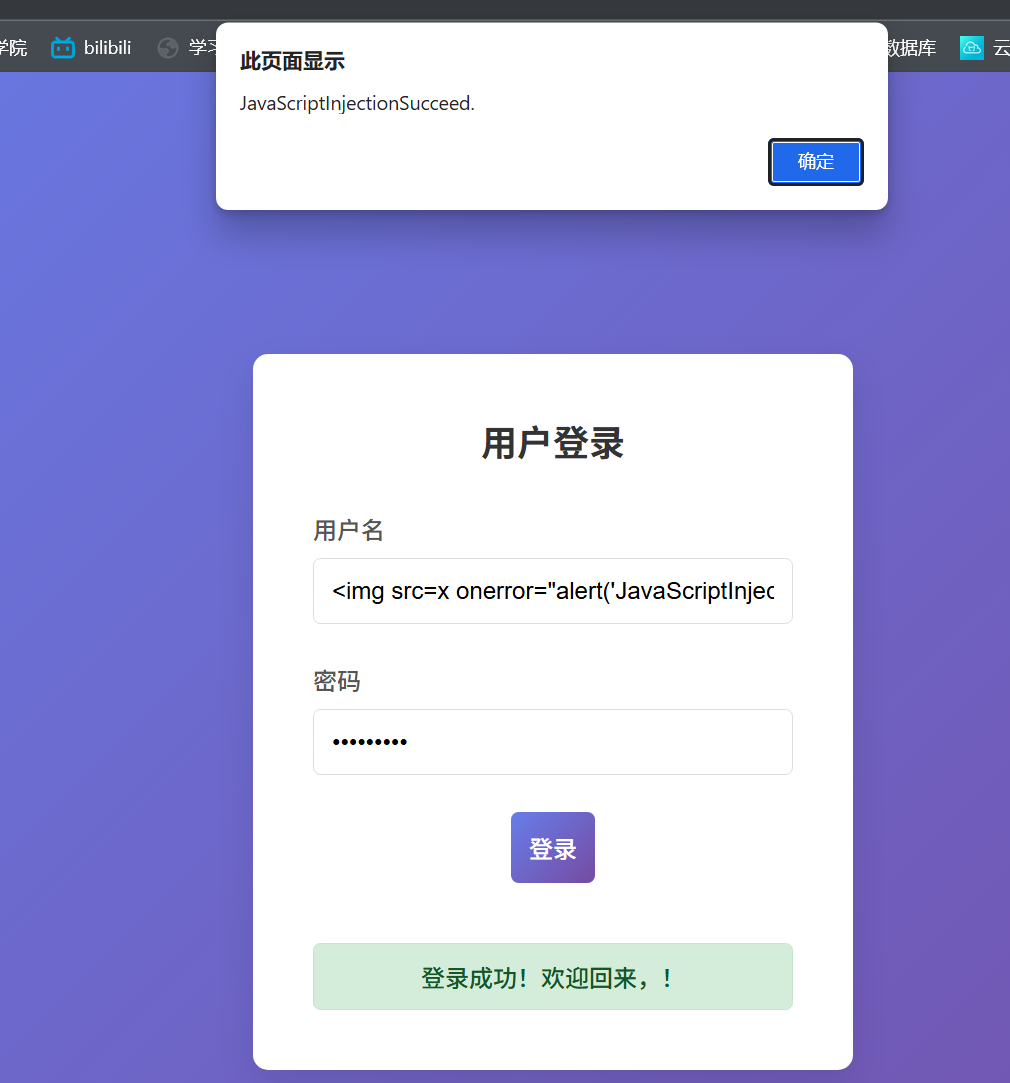Click the 登录成功 success message banner

tap(553, 977)
